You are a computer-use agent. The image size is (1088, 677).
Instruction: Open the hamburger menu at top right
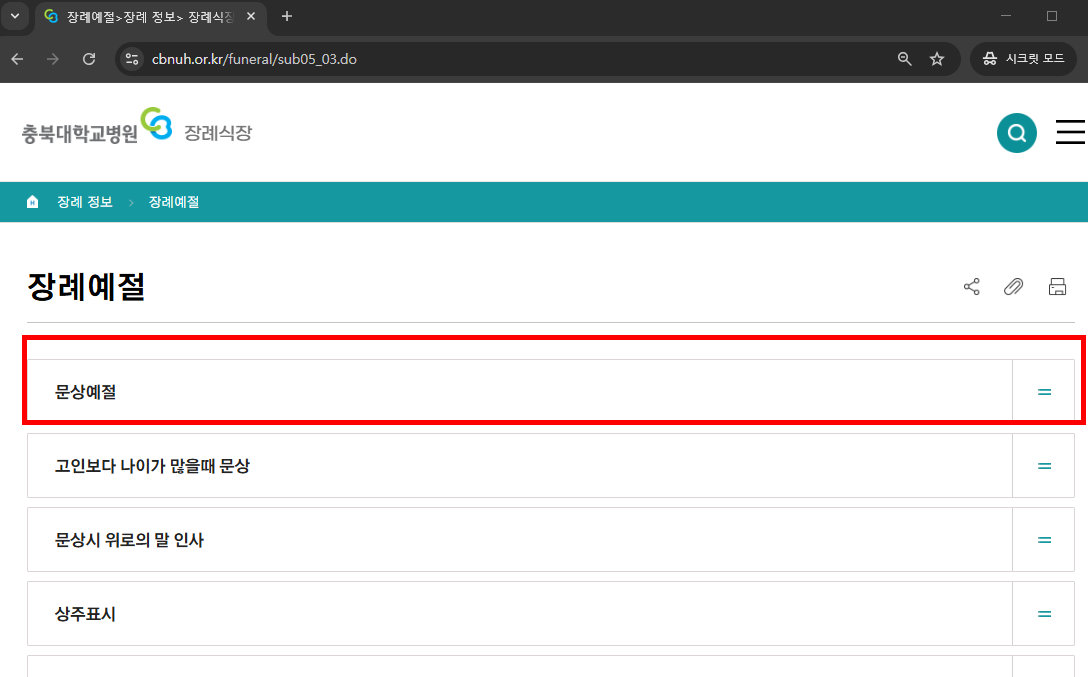1070,131
